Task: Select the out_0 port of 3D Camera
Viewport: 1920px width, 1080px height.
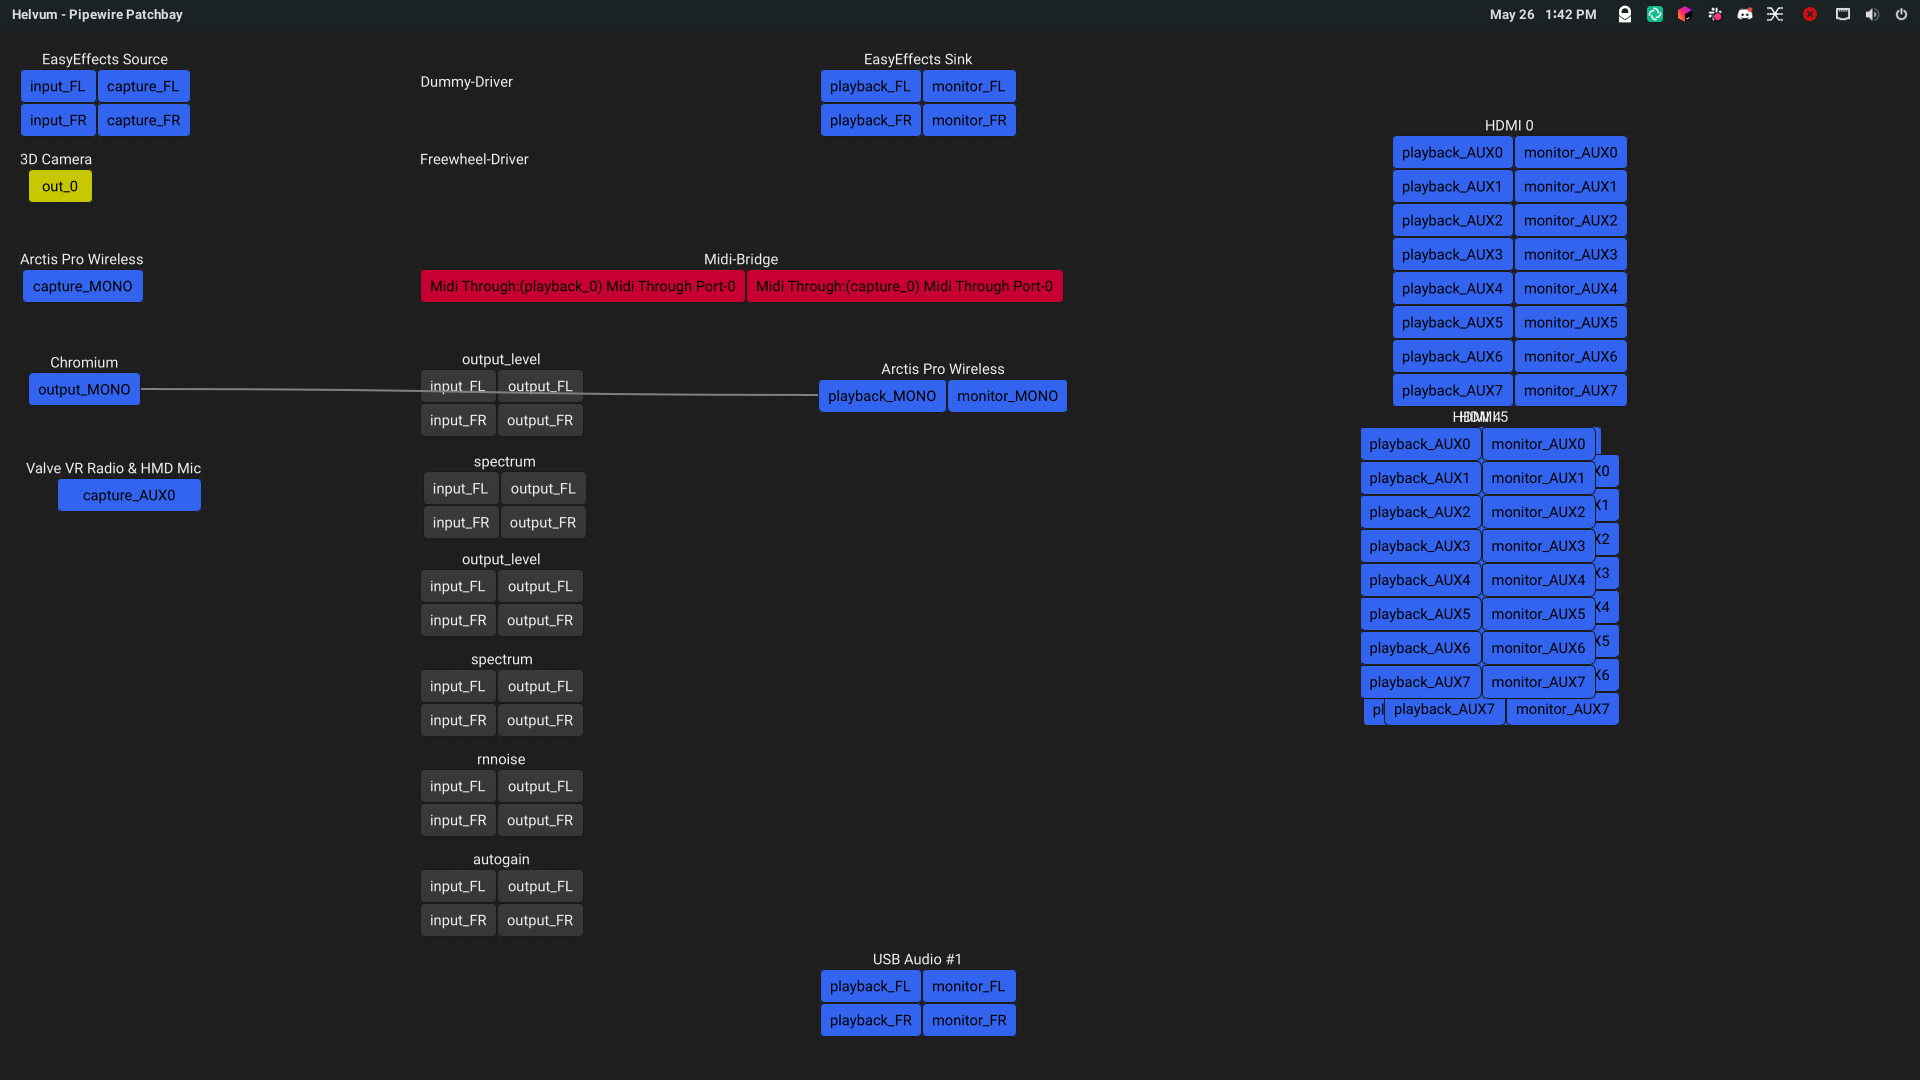Action: (60, 186)
